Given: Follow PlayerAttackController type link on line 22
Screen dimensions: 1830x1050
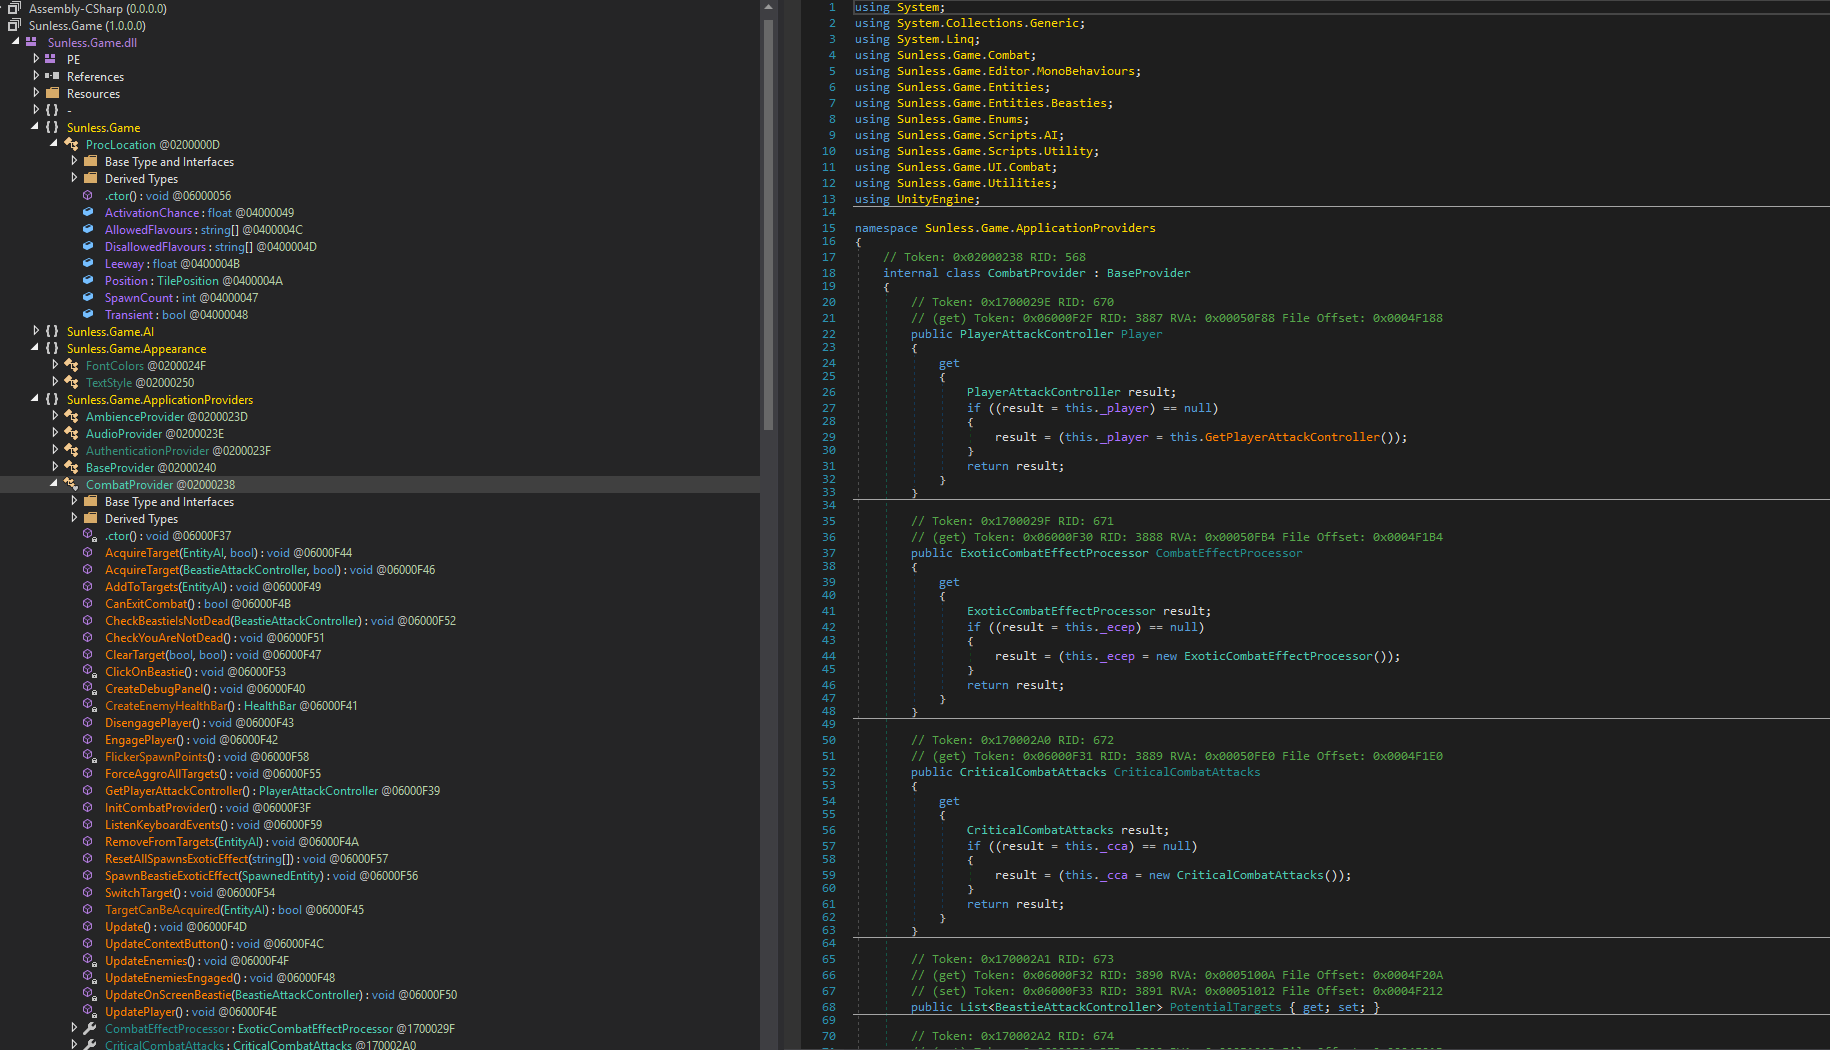Looking at the screenshot, I should [x=1036, y=334].
